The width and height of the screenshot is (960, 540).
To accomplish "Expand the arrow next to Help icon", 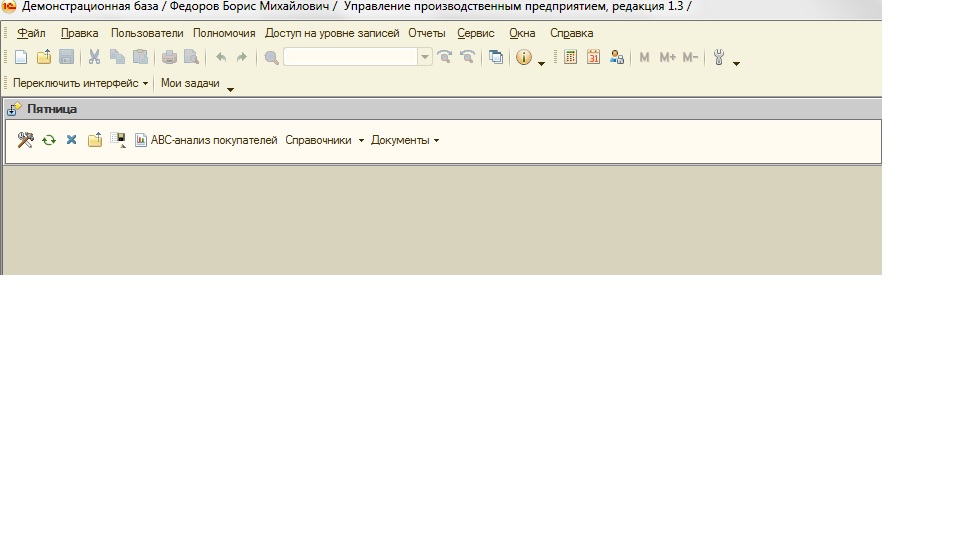I will (541, 64).
